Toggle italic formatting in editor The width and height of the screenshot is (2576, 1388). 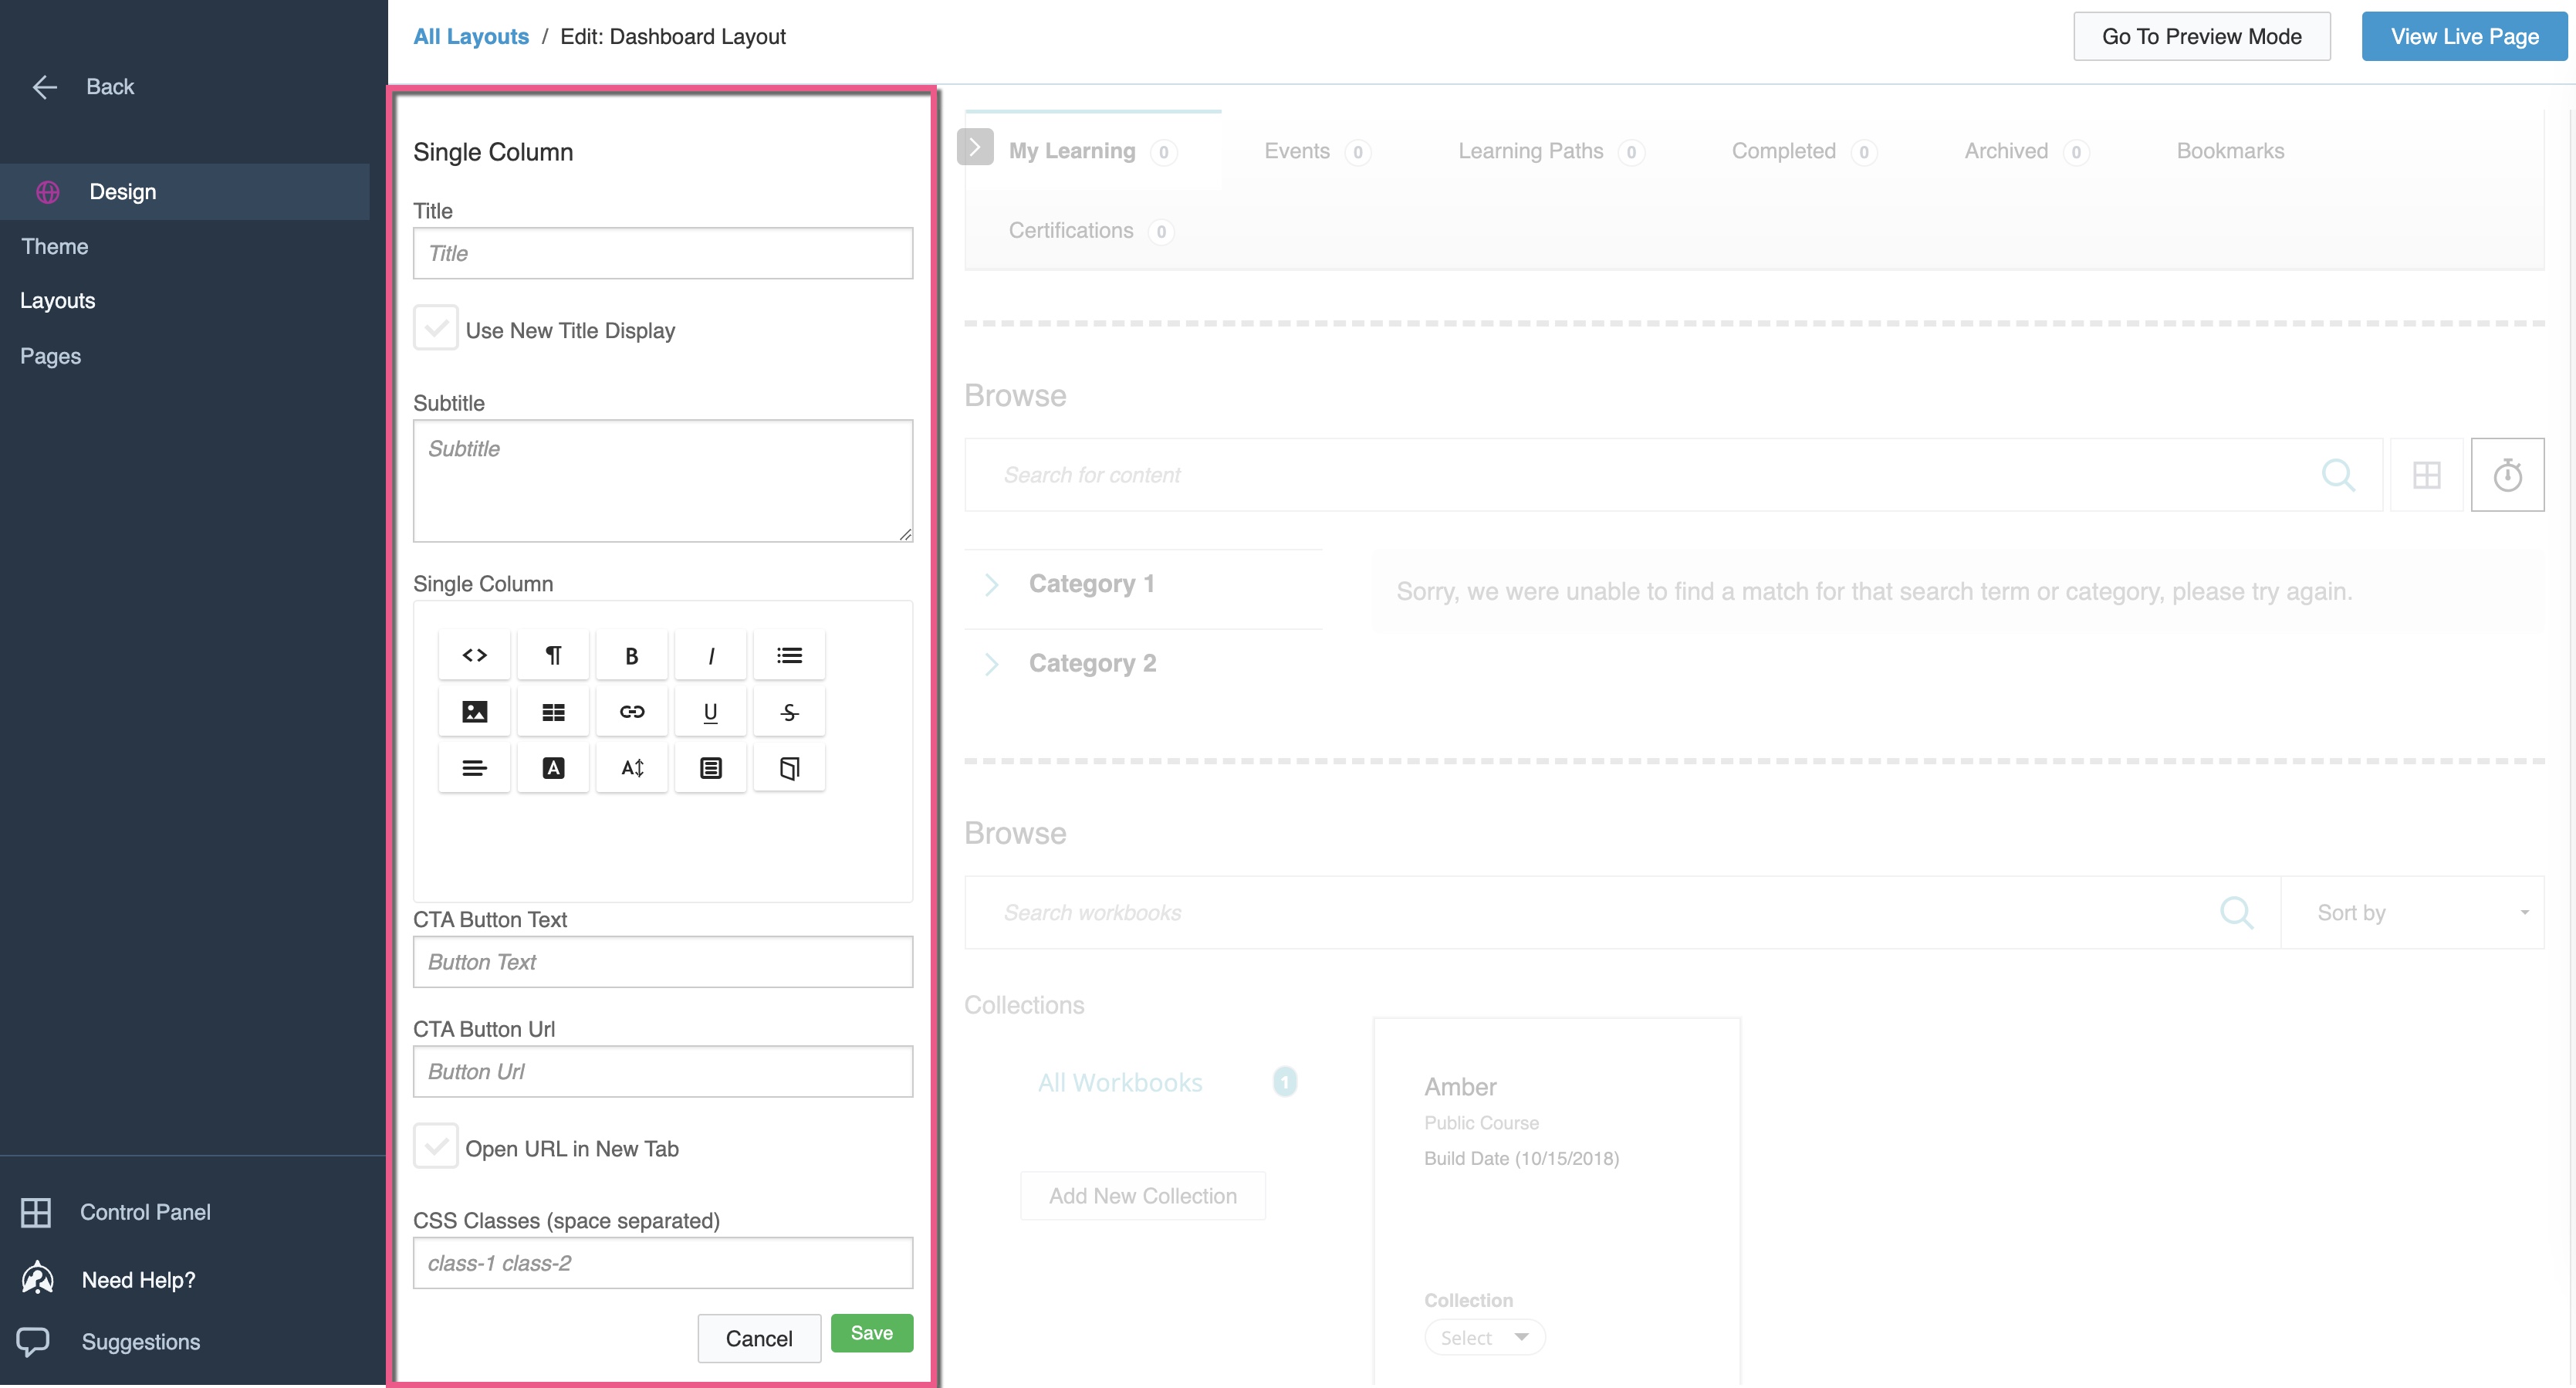pyautogui.click(x=710, y=655)
